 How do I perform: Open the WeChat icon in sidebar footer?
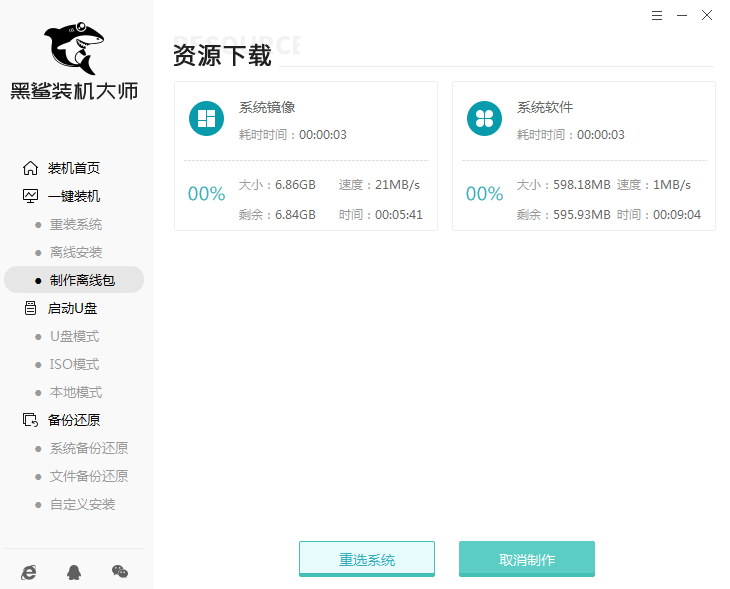(119, 571)
